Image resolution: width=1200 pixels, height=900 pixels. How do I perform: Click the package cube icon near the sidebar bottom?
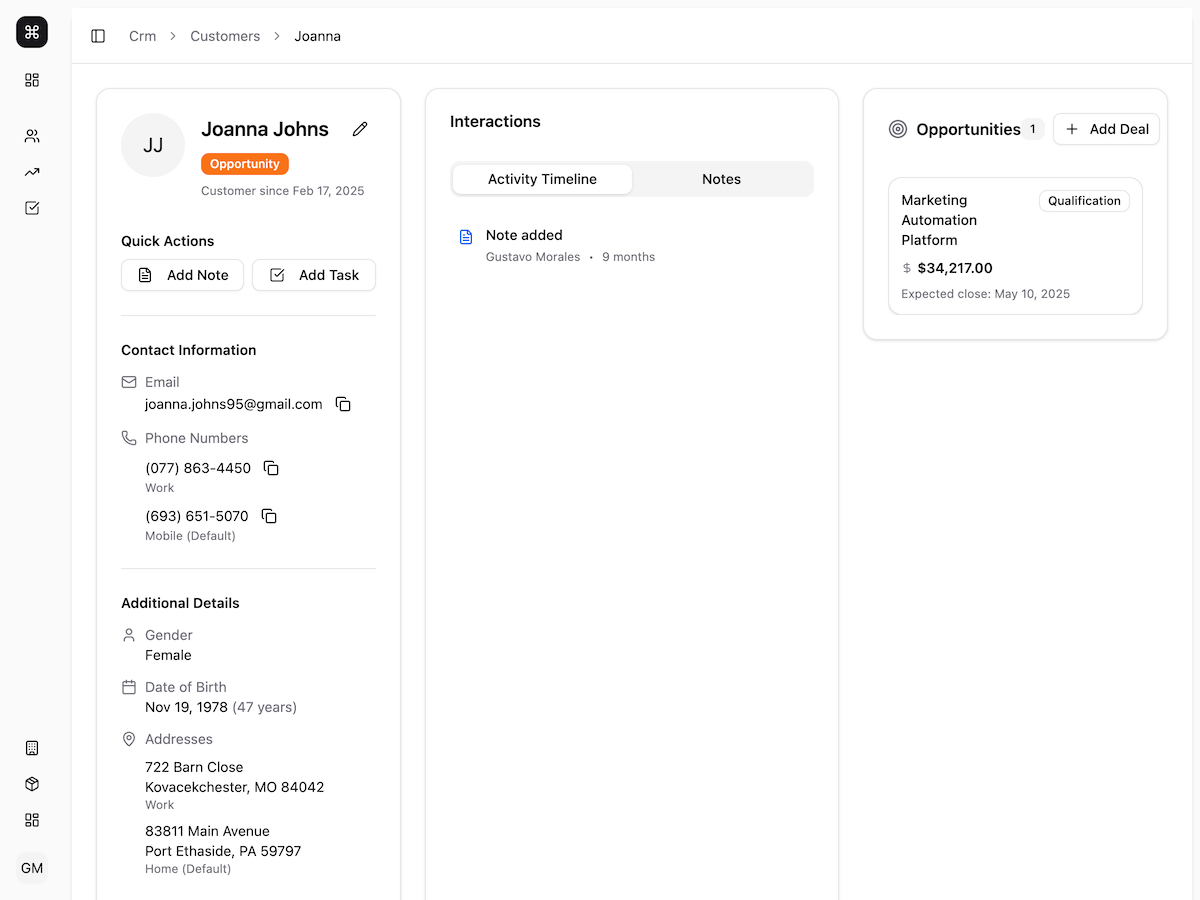point(31,784)
